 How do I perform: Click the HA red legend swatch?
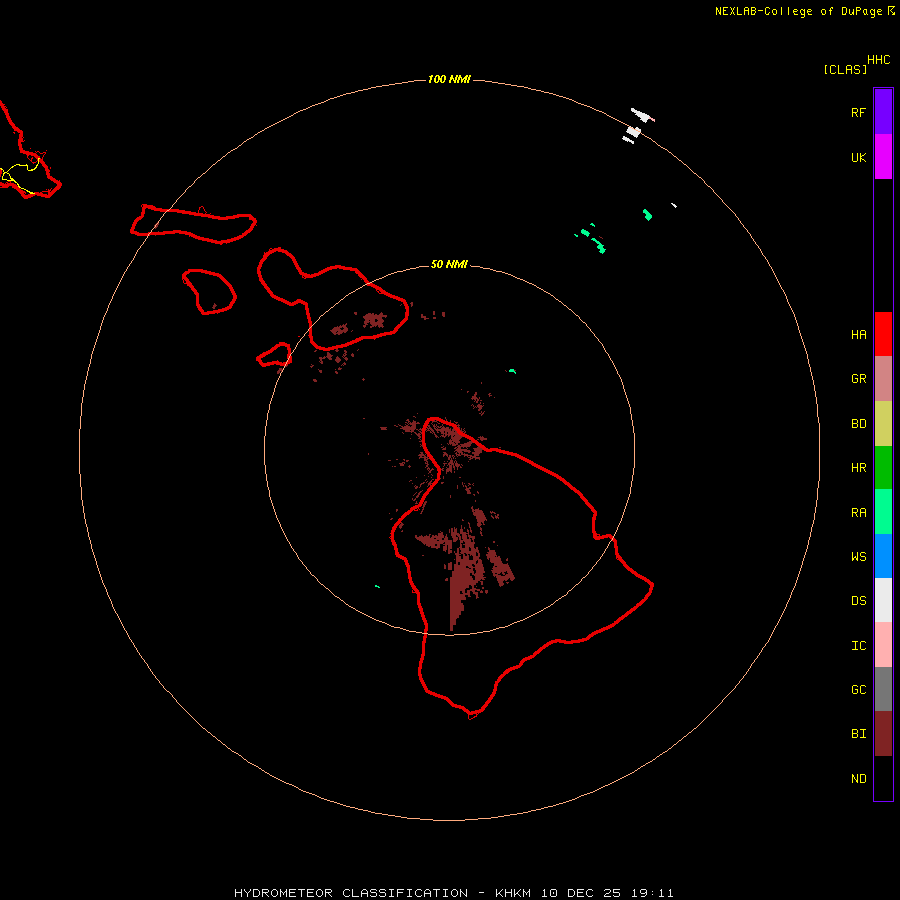coord(883,334)
